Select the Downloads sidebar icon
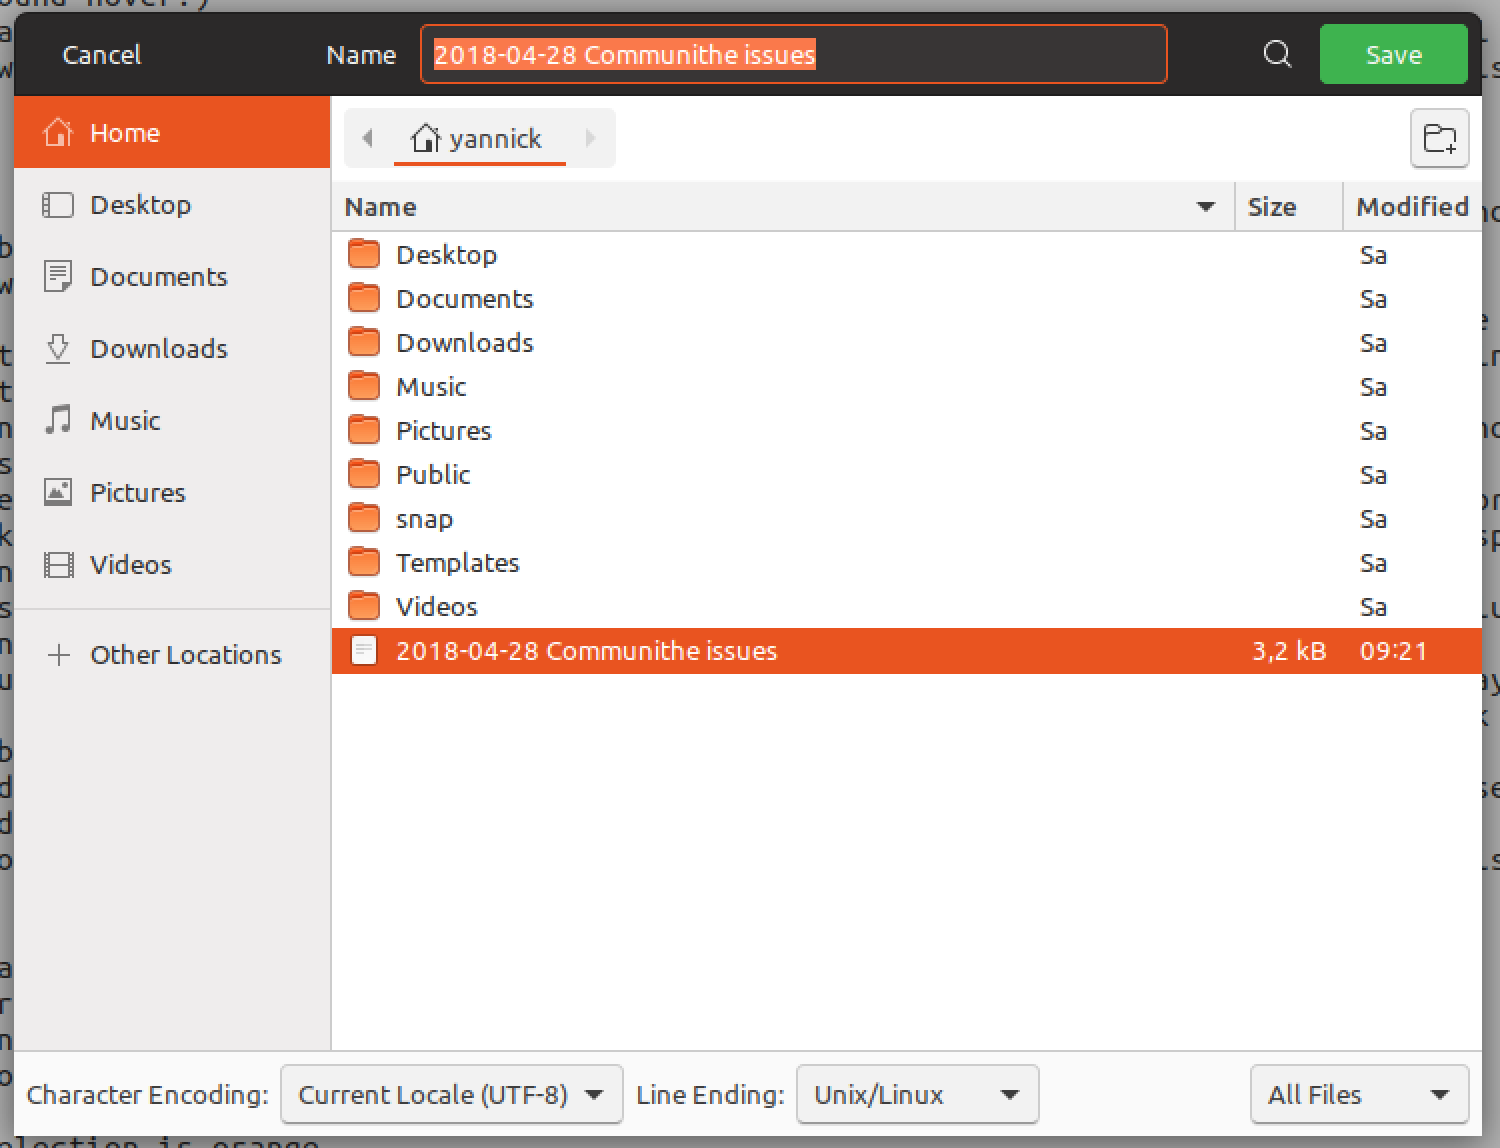Screen dimensions: 1500x1148 [x=58, y=348]
